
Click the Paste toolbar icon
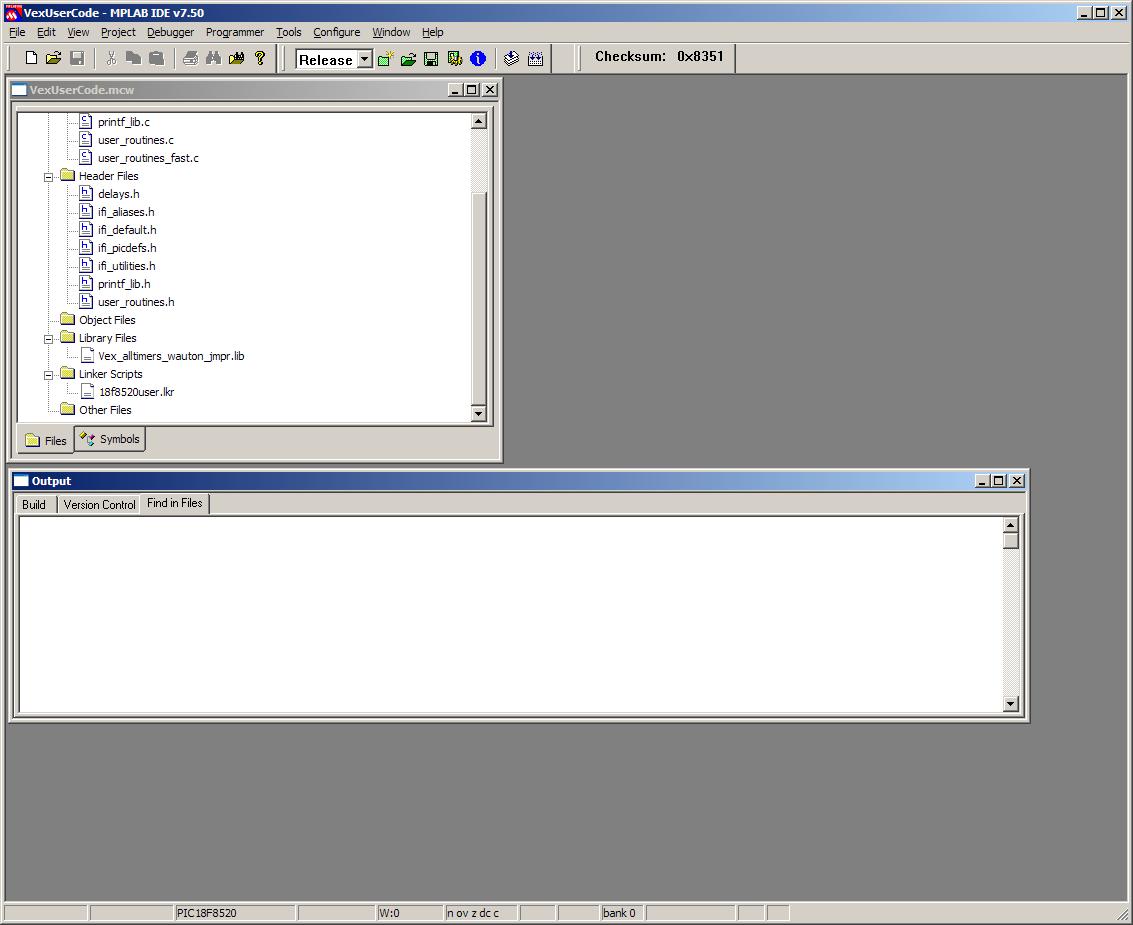tap(157, 58)
